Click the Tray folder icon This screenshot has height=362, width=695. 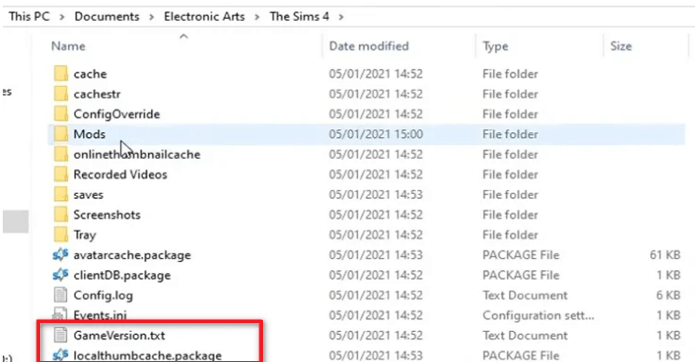pyautogui.click(x=61, y=234)
